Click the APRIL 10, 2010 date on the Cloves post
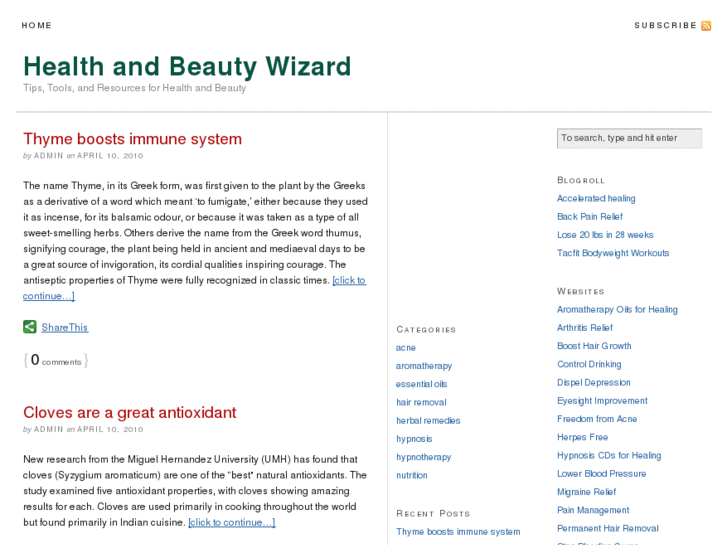This screenshot has height=545, width=727. tap(110, 430)
